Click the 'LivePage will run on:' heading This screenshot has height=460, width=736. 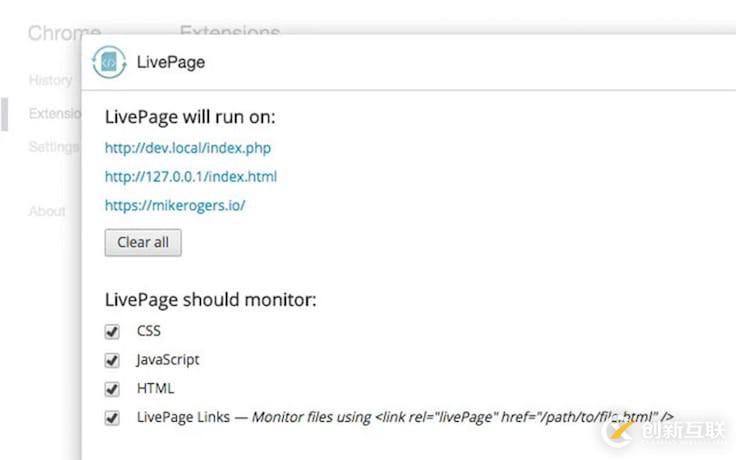tap(190, 117)
